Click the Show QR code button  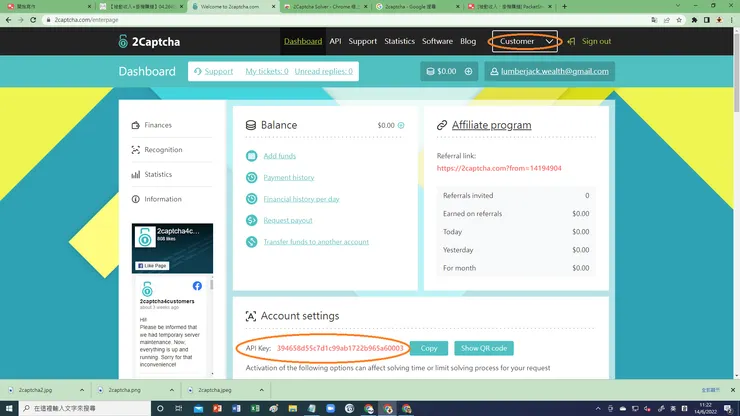(484, 348)
